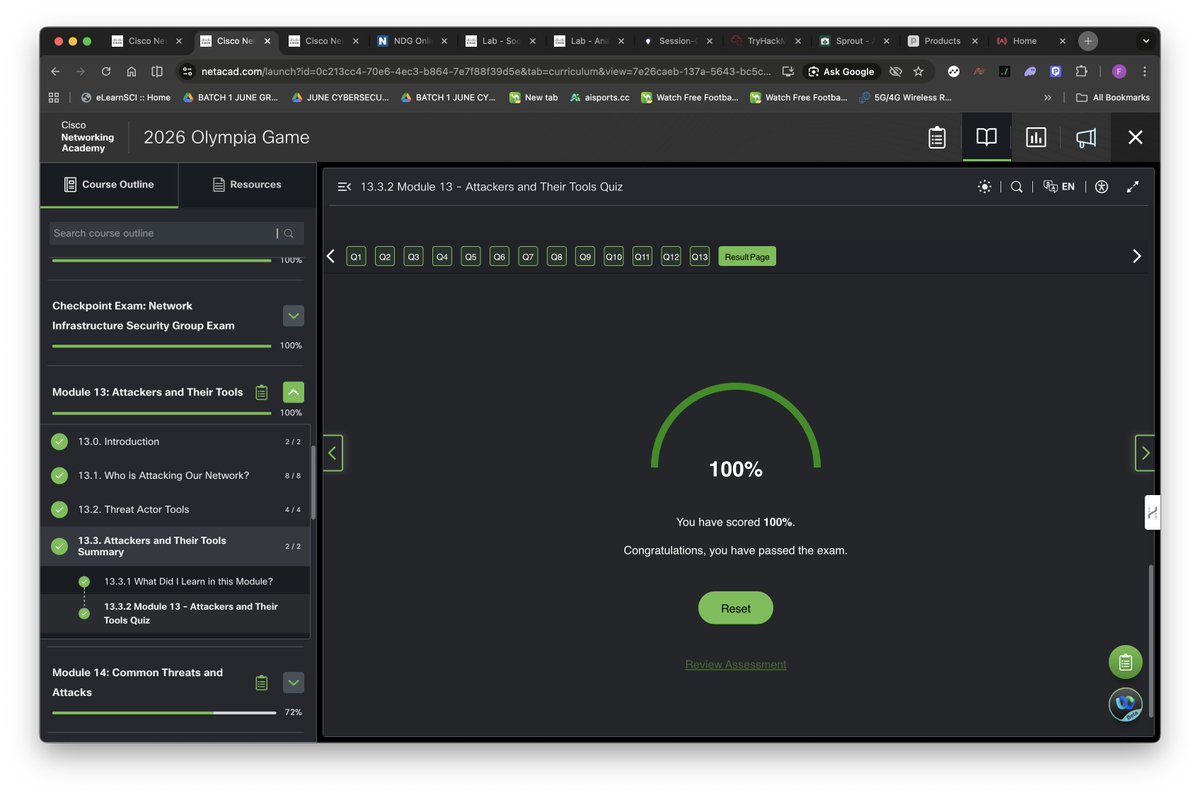1200x795 pixels.
Task: Click the floating green clipboard button
Action: coord(1126,662)
